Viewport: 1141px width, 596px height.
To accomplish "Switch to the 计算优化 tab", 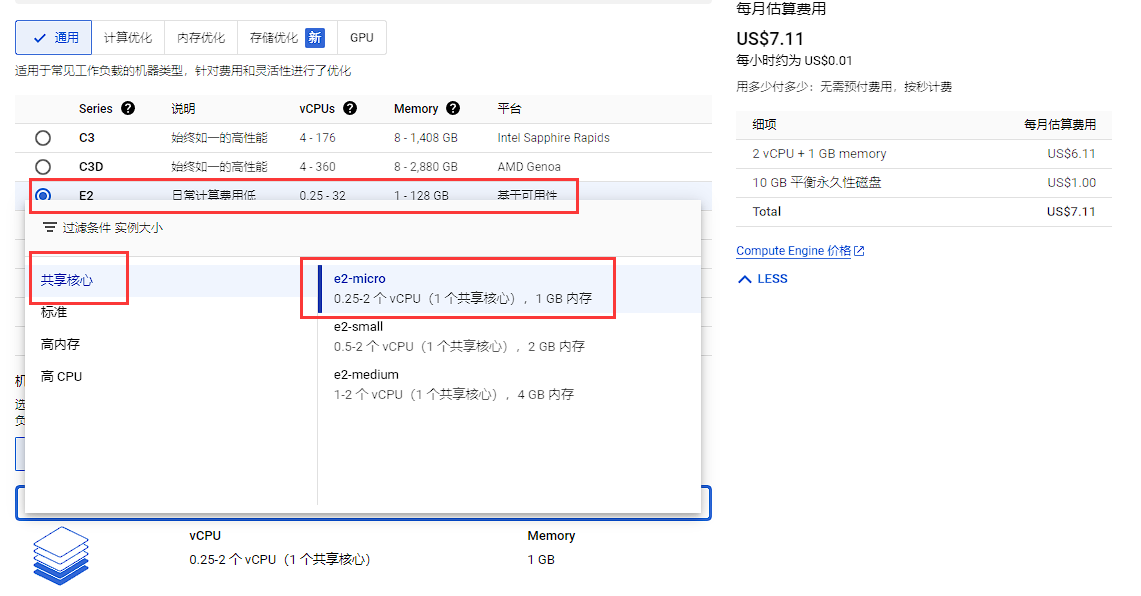I will pos(128,38).
